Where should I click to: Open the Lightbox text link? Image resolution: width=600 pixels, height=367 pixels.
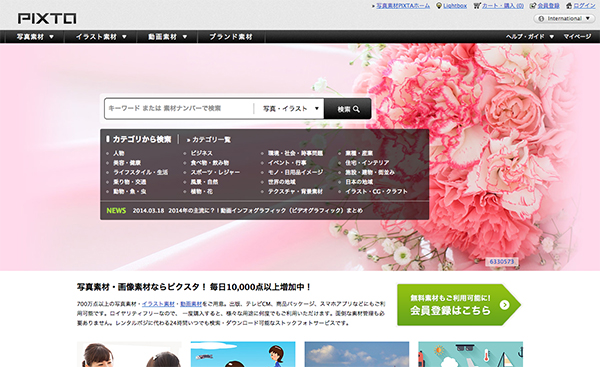[x=455, y=6]
